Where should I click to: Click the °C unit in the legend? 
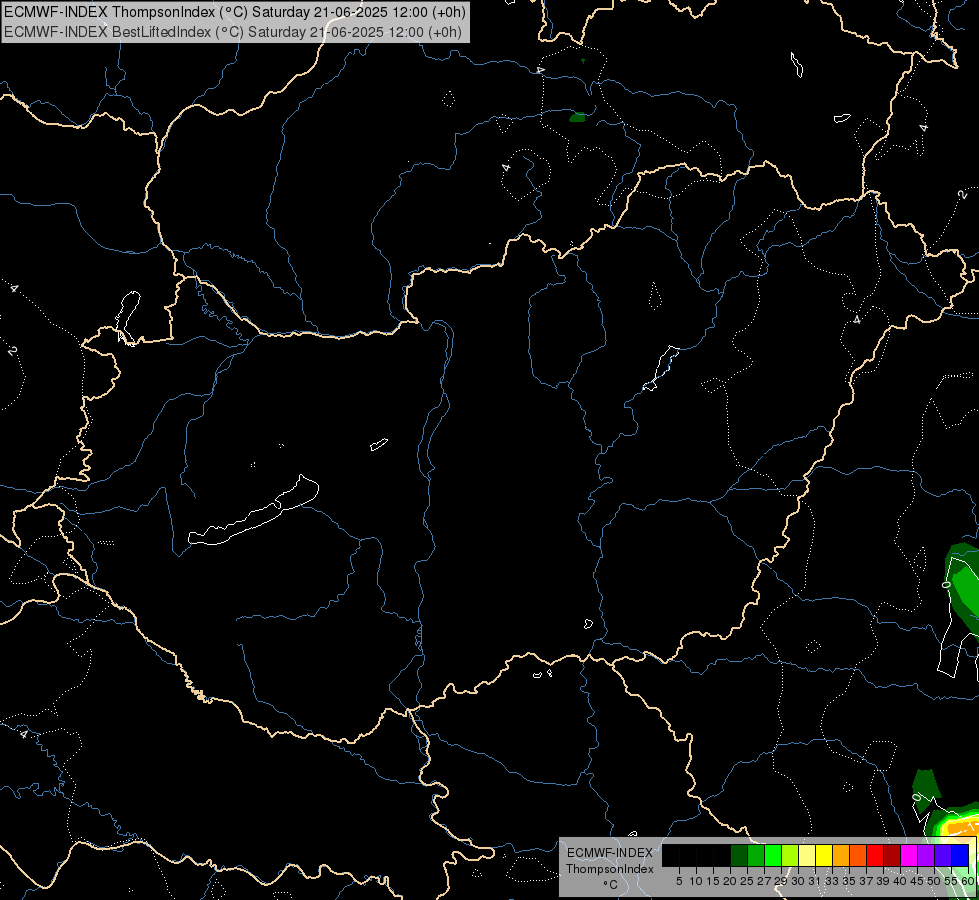pyautogui.click(x=611, y=885)
